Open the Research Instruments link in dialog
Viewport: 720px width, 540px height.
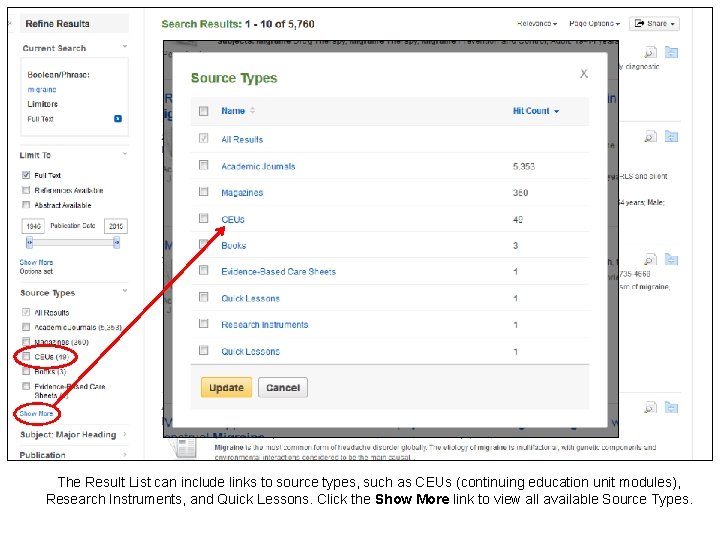tap(264, 325)
